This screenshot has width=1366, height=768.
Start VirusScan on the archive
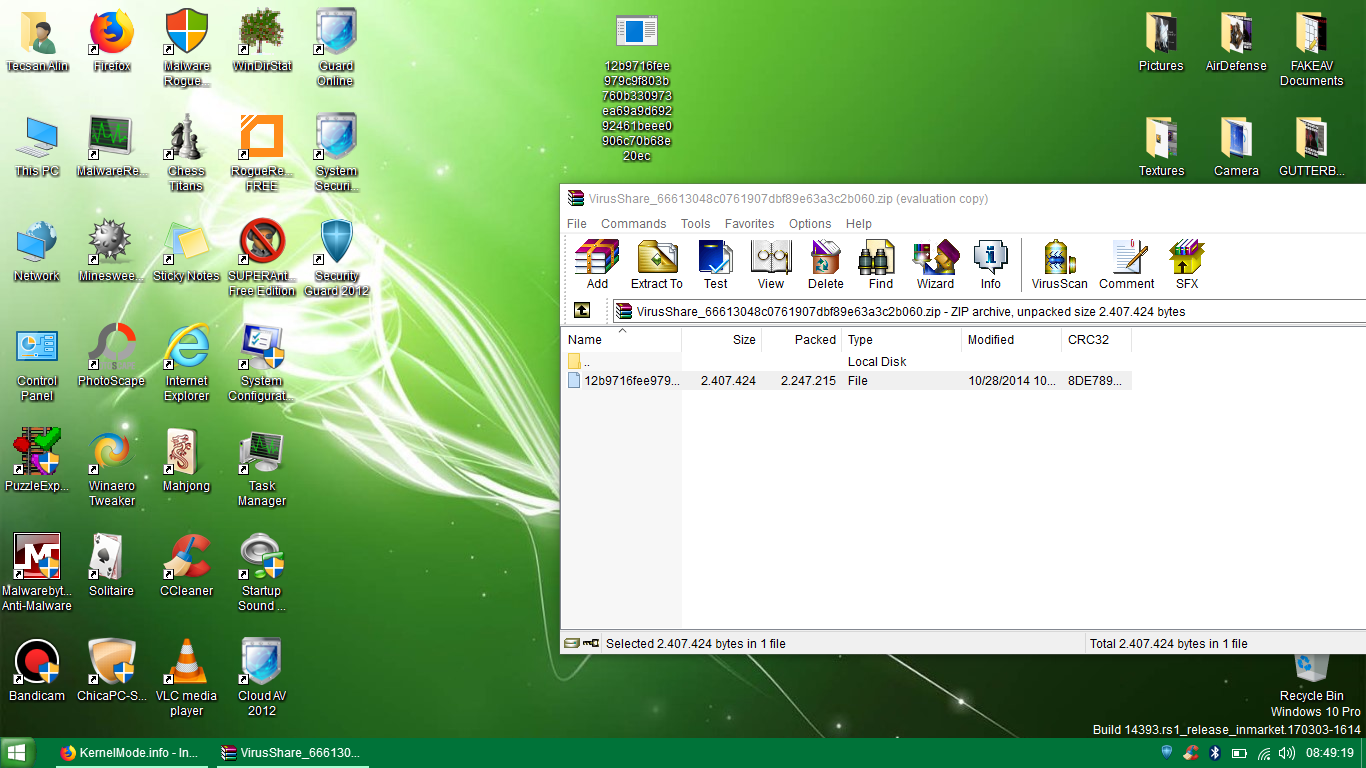[1059, 264]
